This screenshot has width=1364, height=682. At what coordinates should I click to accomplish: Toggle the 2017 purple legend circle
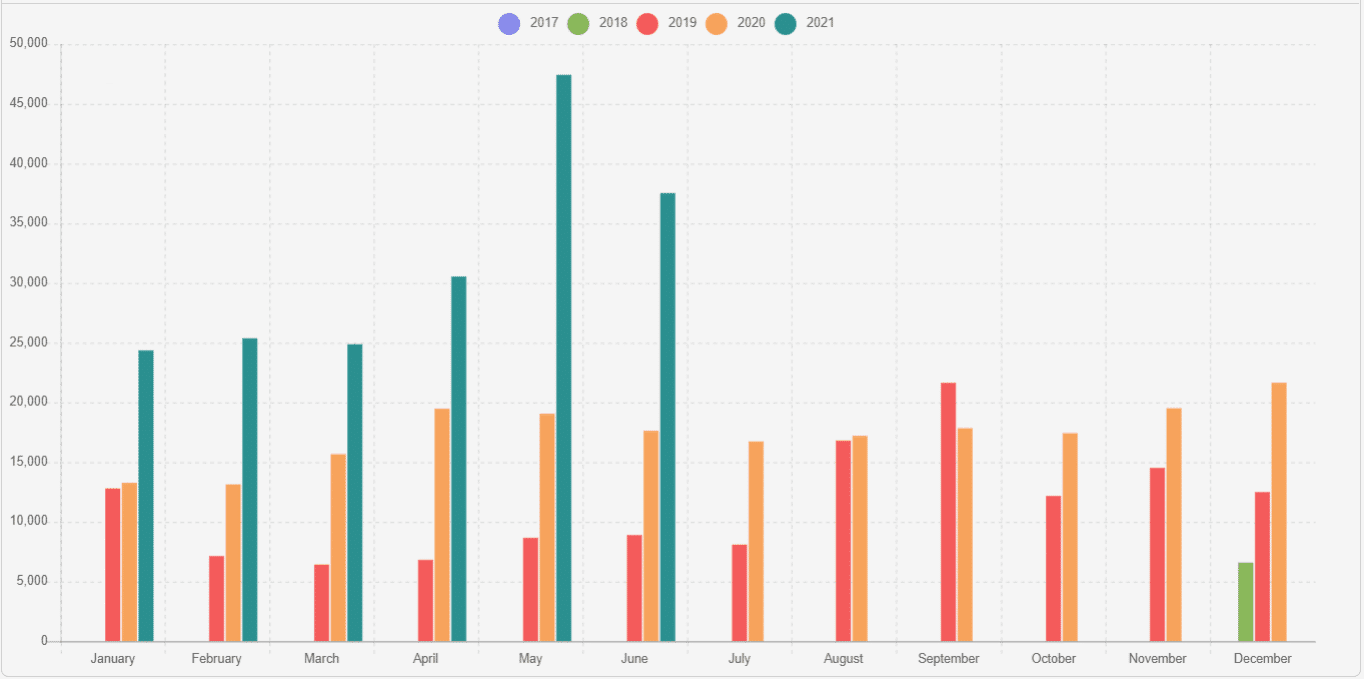(x=509, y=23)
